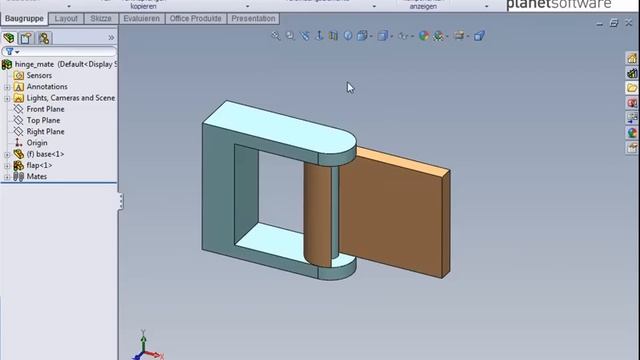Select the Top Plane item
Viewport: 640px width, 360px height.
(x=43, y=120)
